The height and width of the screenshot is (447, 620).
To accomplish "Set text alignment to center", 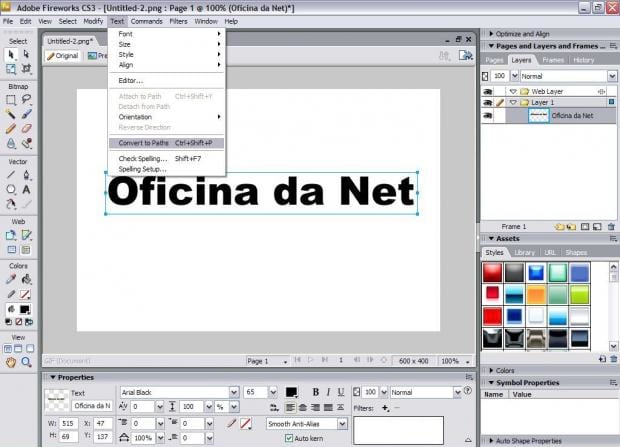I will pos(302,407).
